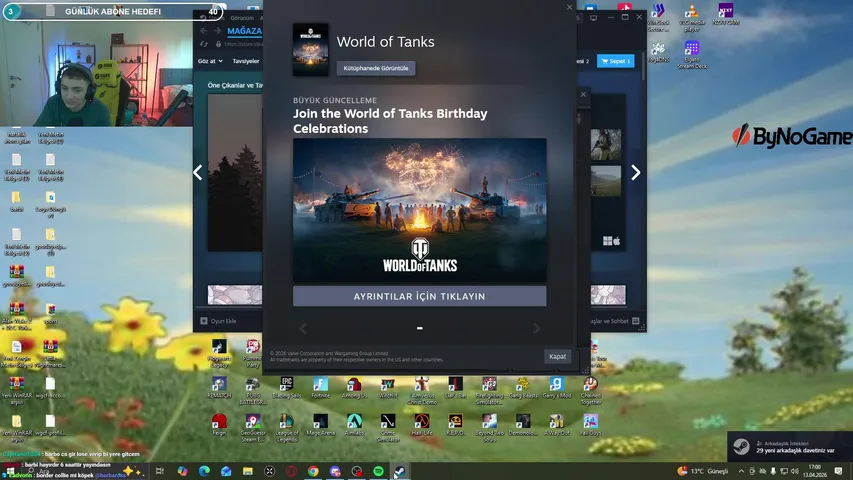Open Among Us desktop shortcut
Image resolution: width=853 pixels, height=480 pixels.
pyautogui.click(x=354, y=388)
